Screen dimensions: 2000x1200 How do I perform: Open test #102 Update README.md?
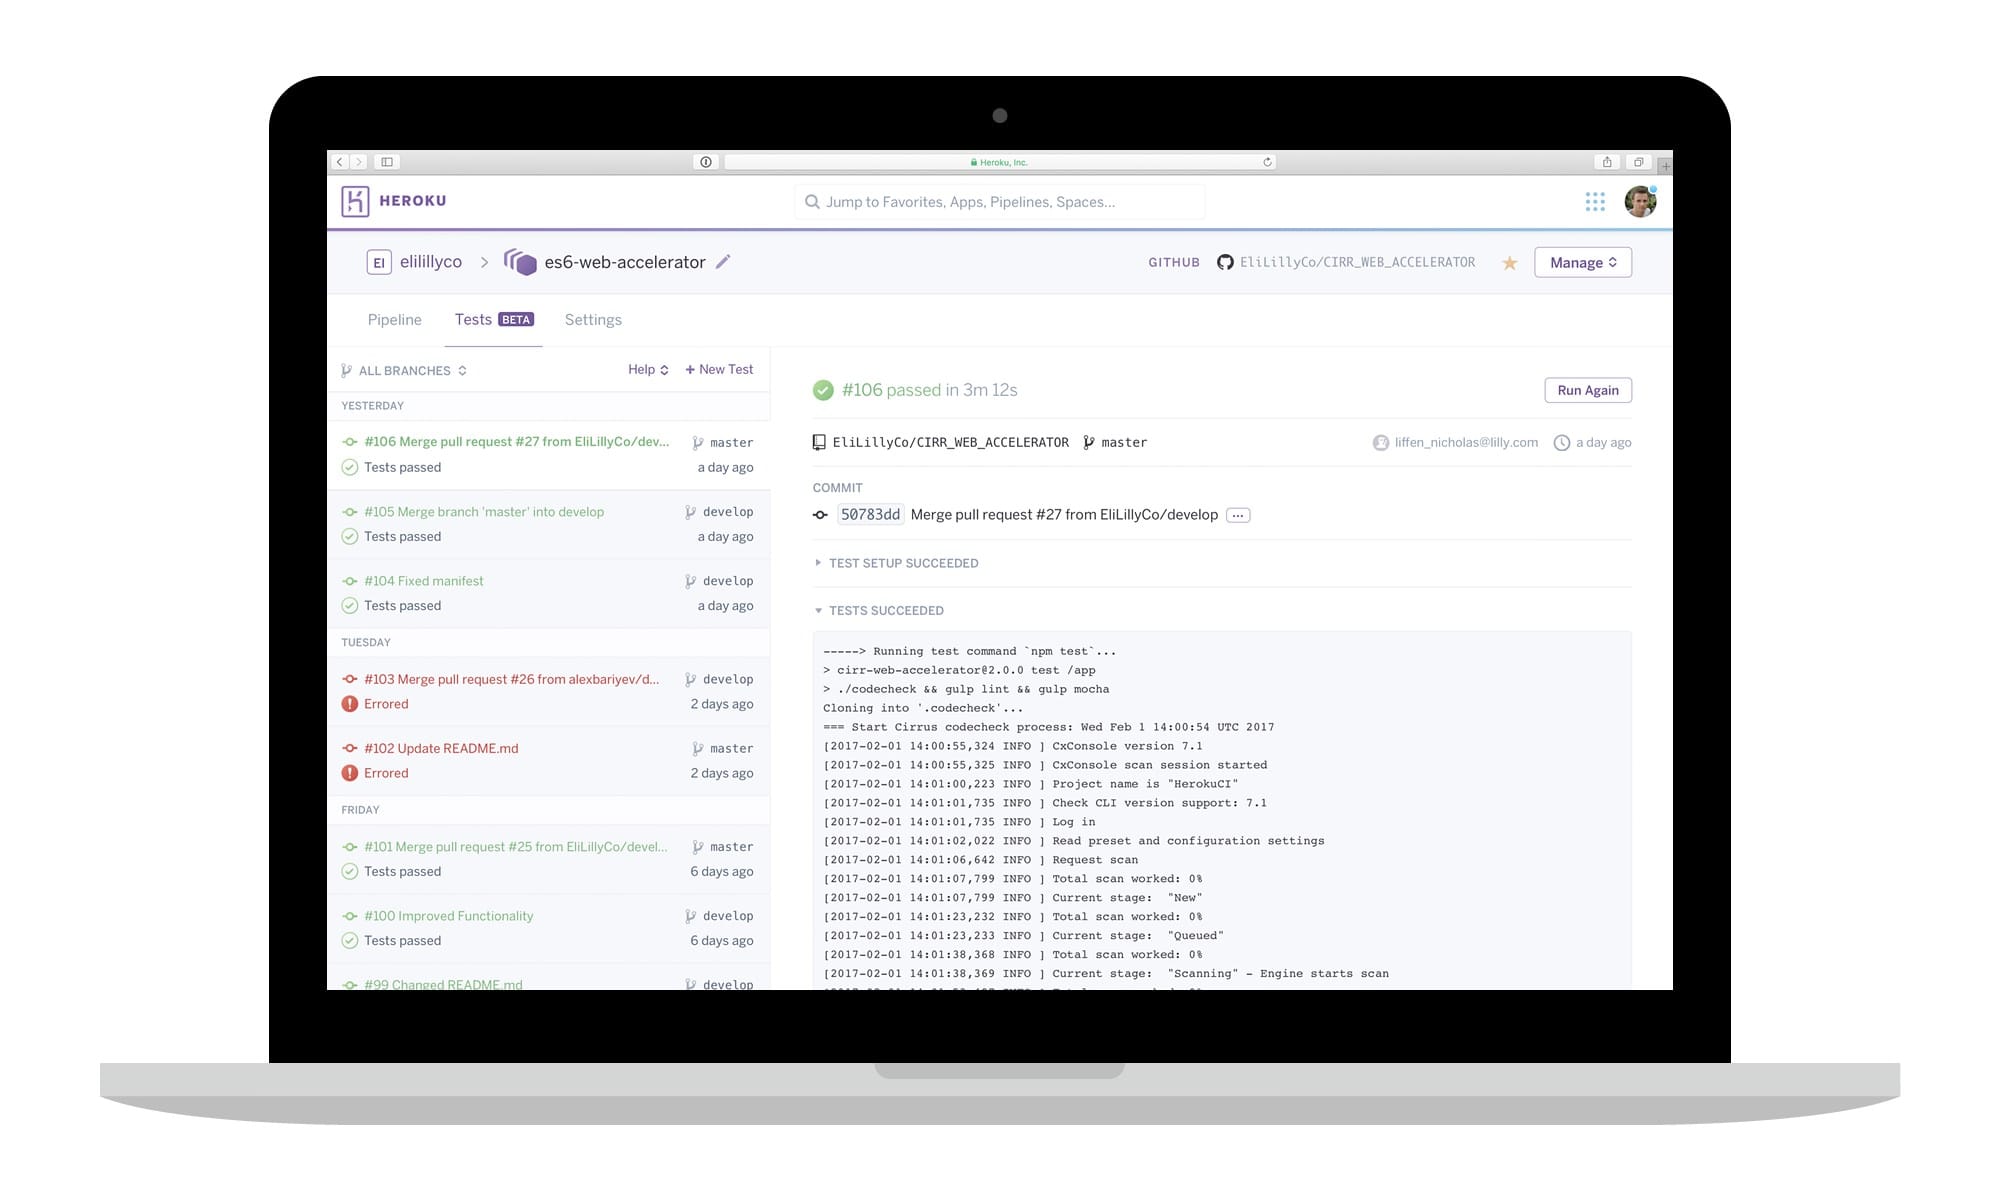(x=548, y=760)
